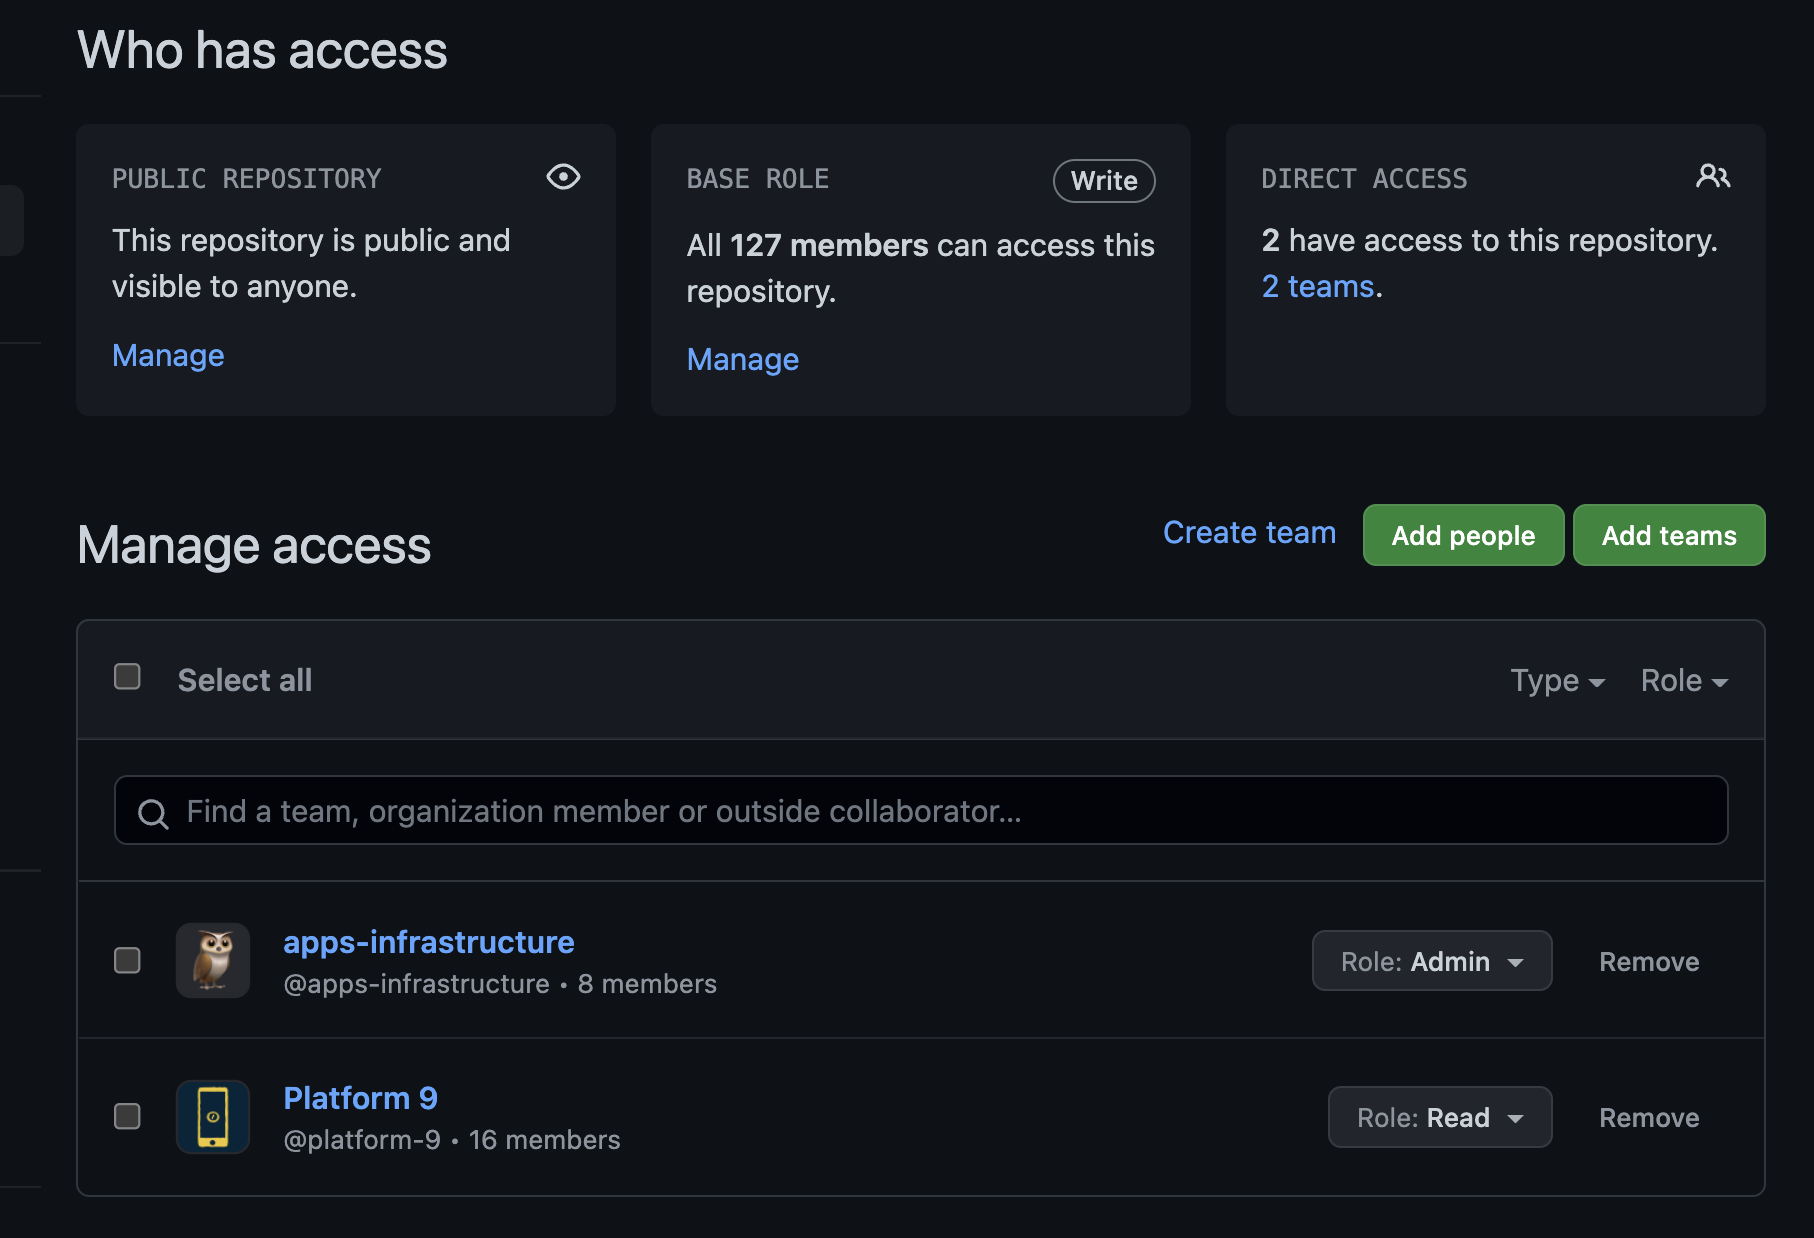Click Manage under Base Role
This screenshot has width=1814, height=1238.
point(742,360)
